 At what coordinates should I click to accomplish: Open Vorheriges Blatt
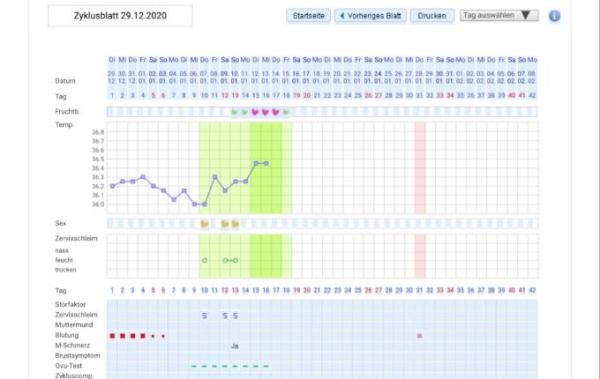pyautogui.click(x=370, y=16)
